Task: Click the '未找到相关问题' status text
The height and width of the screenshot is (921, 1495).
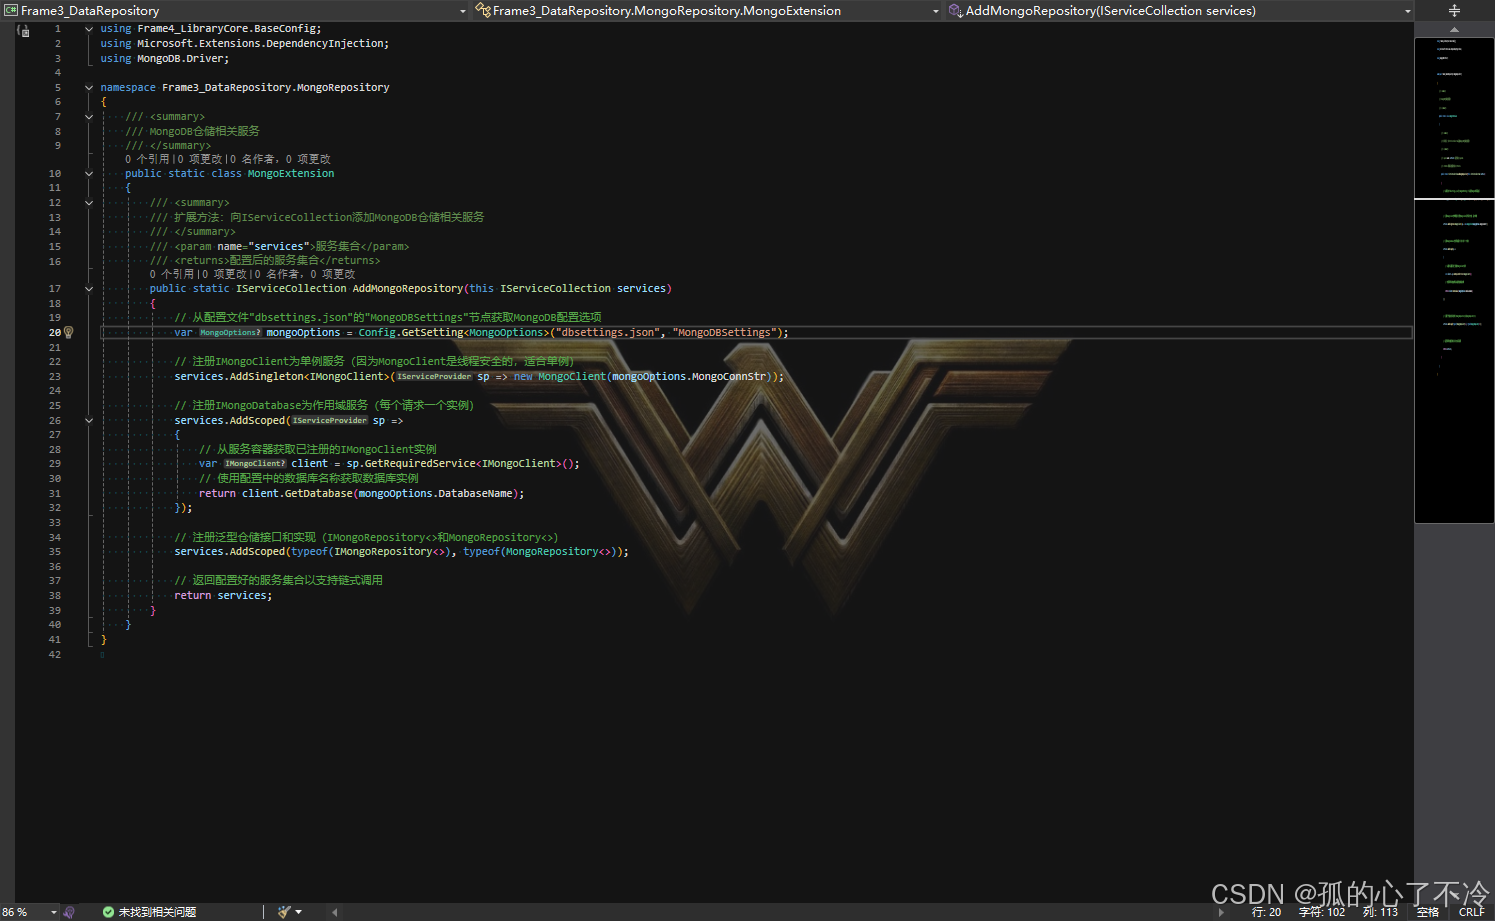Action: (157, 912)
